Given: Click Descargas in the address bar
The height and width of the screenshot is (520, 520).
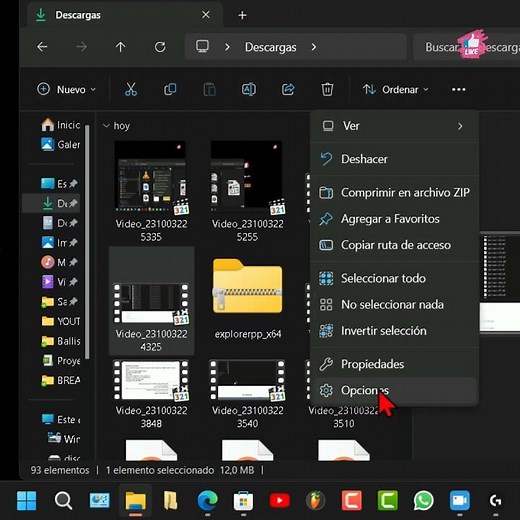Looking at the screenshot, I should click(x=270, y=47).
